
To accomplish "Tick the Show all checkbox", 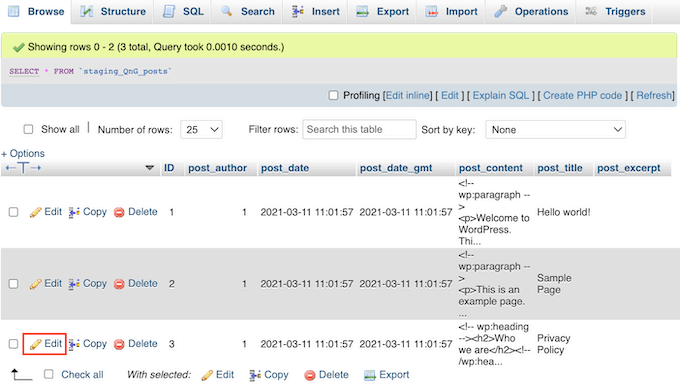I will point(28,129).
